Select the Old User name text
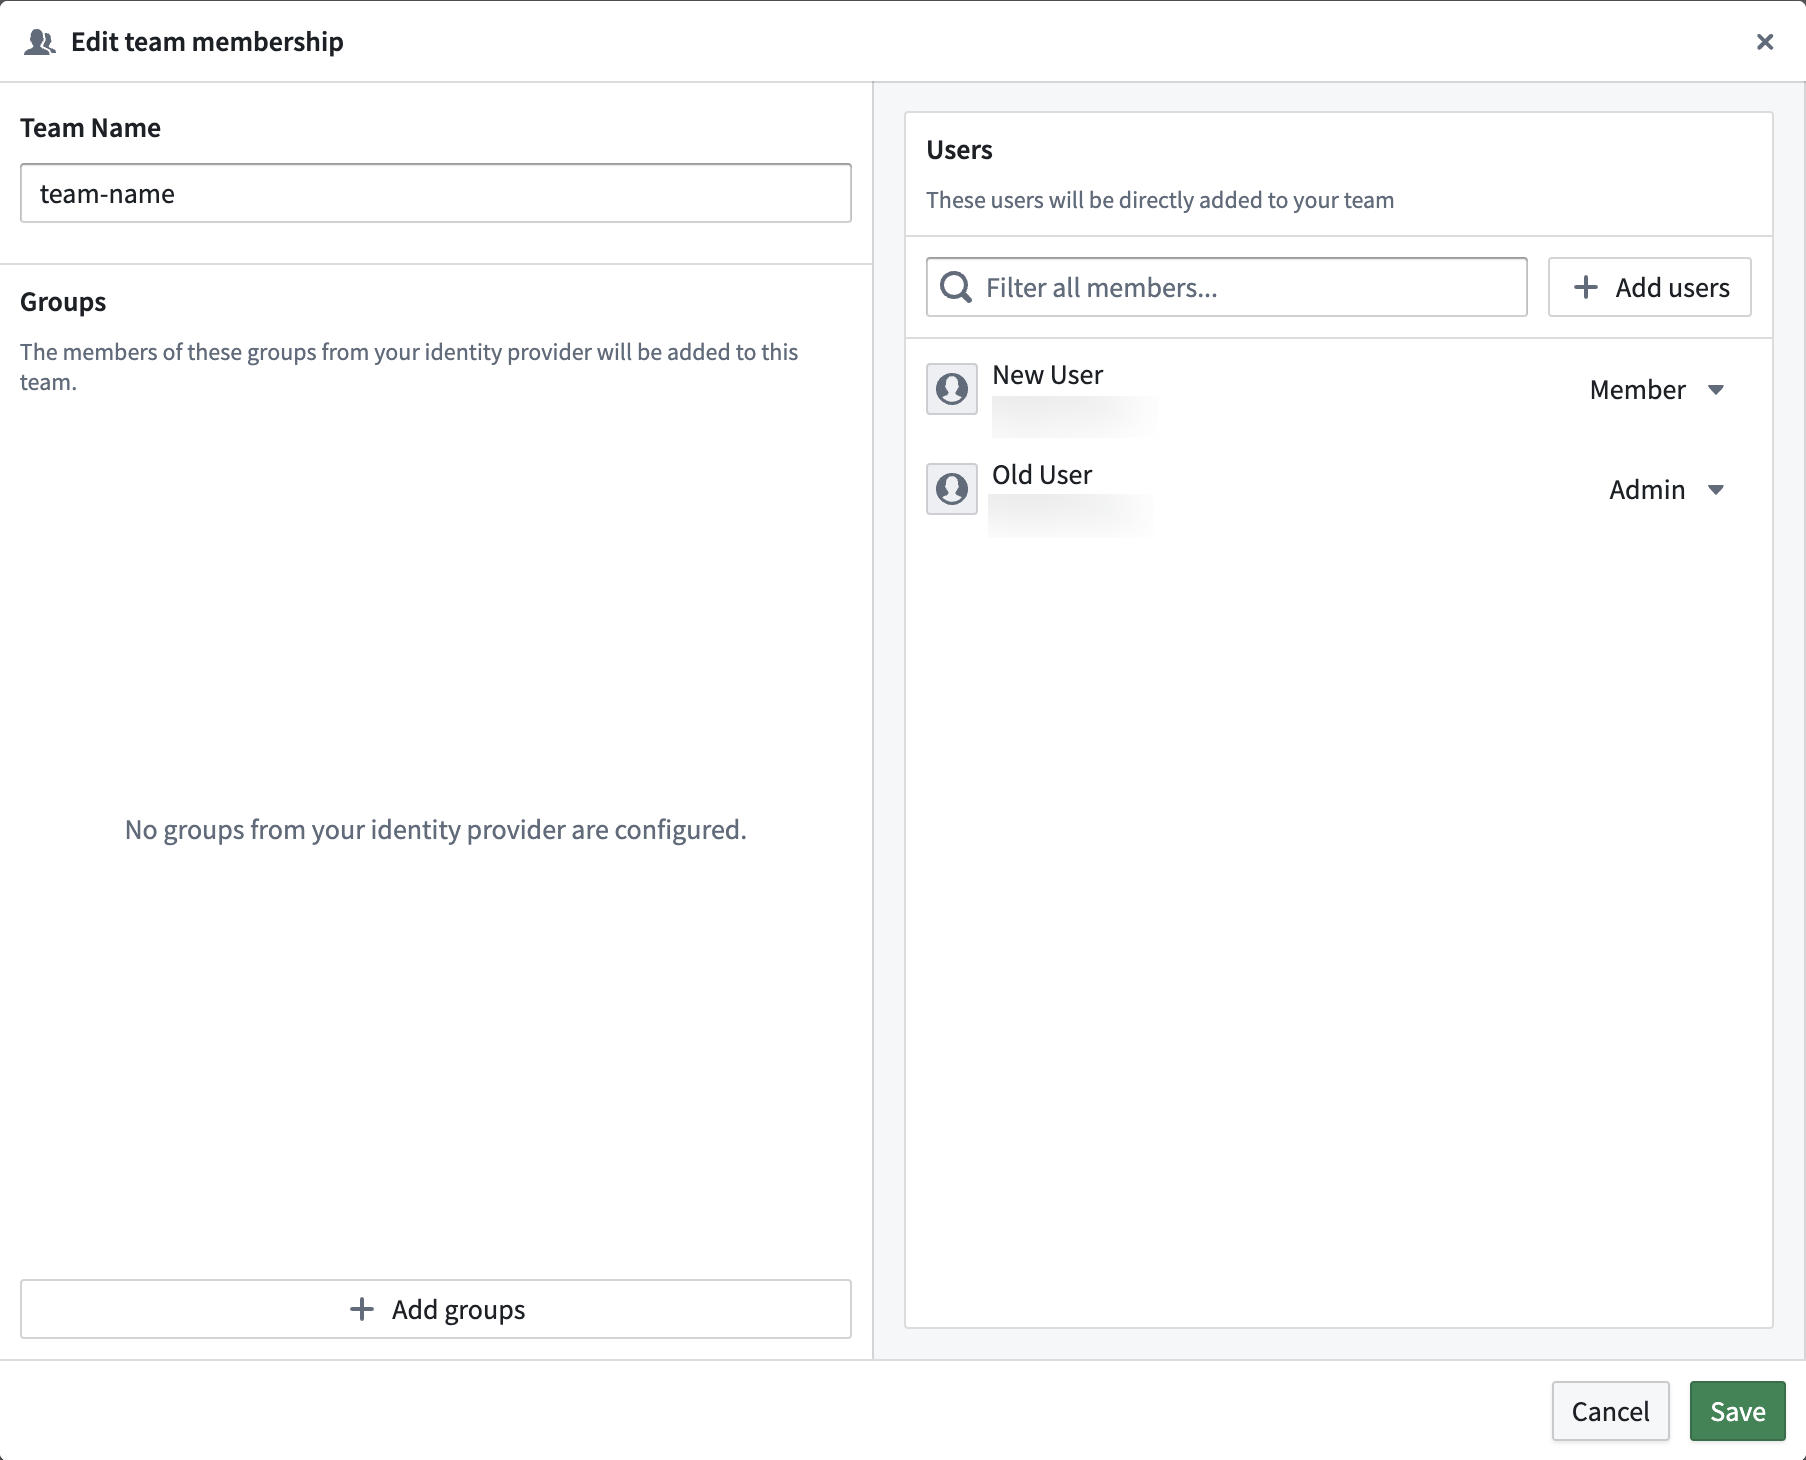 click(1042, 475)
